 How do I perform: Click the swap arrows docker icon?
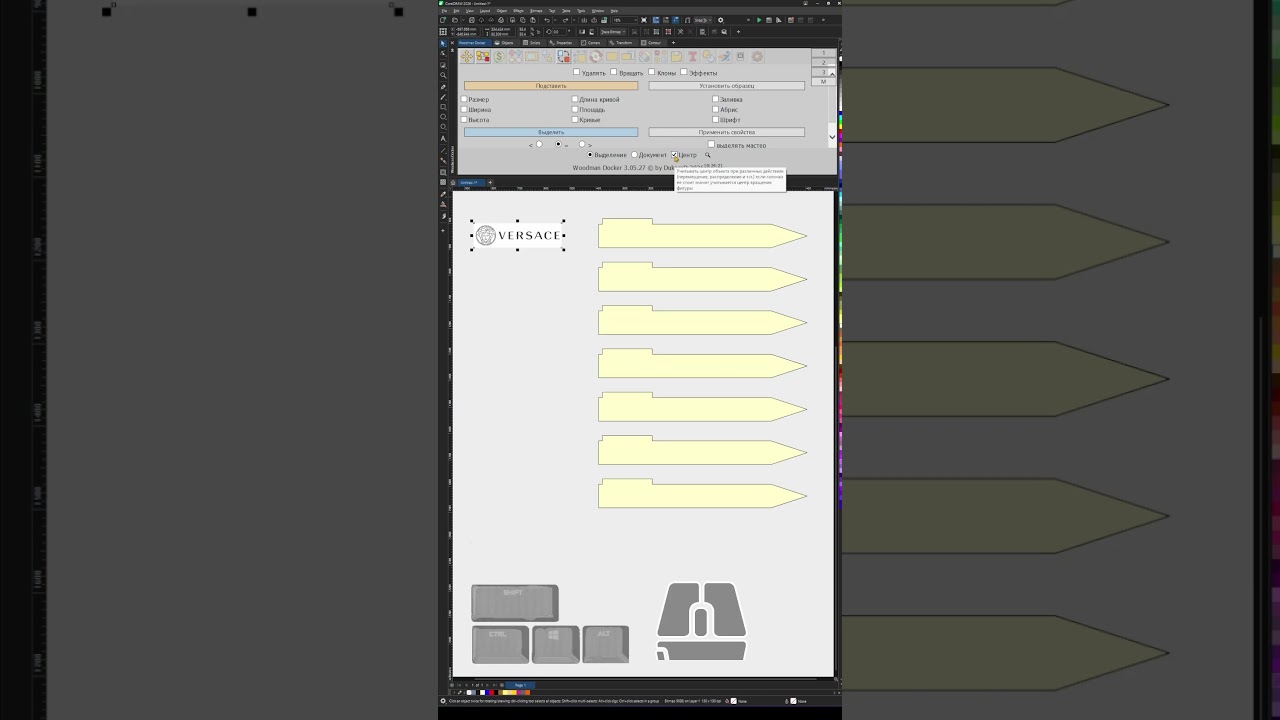[x=563, y=56]
